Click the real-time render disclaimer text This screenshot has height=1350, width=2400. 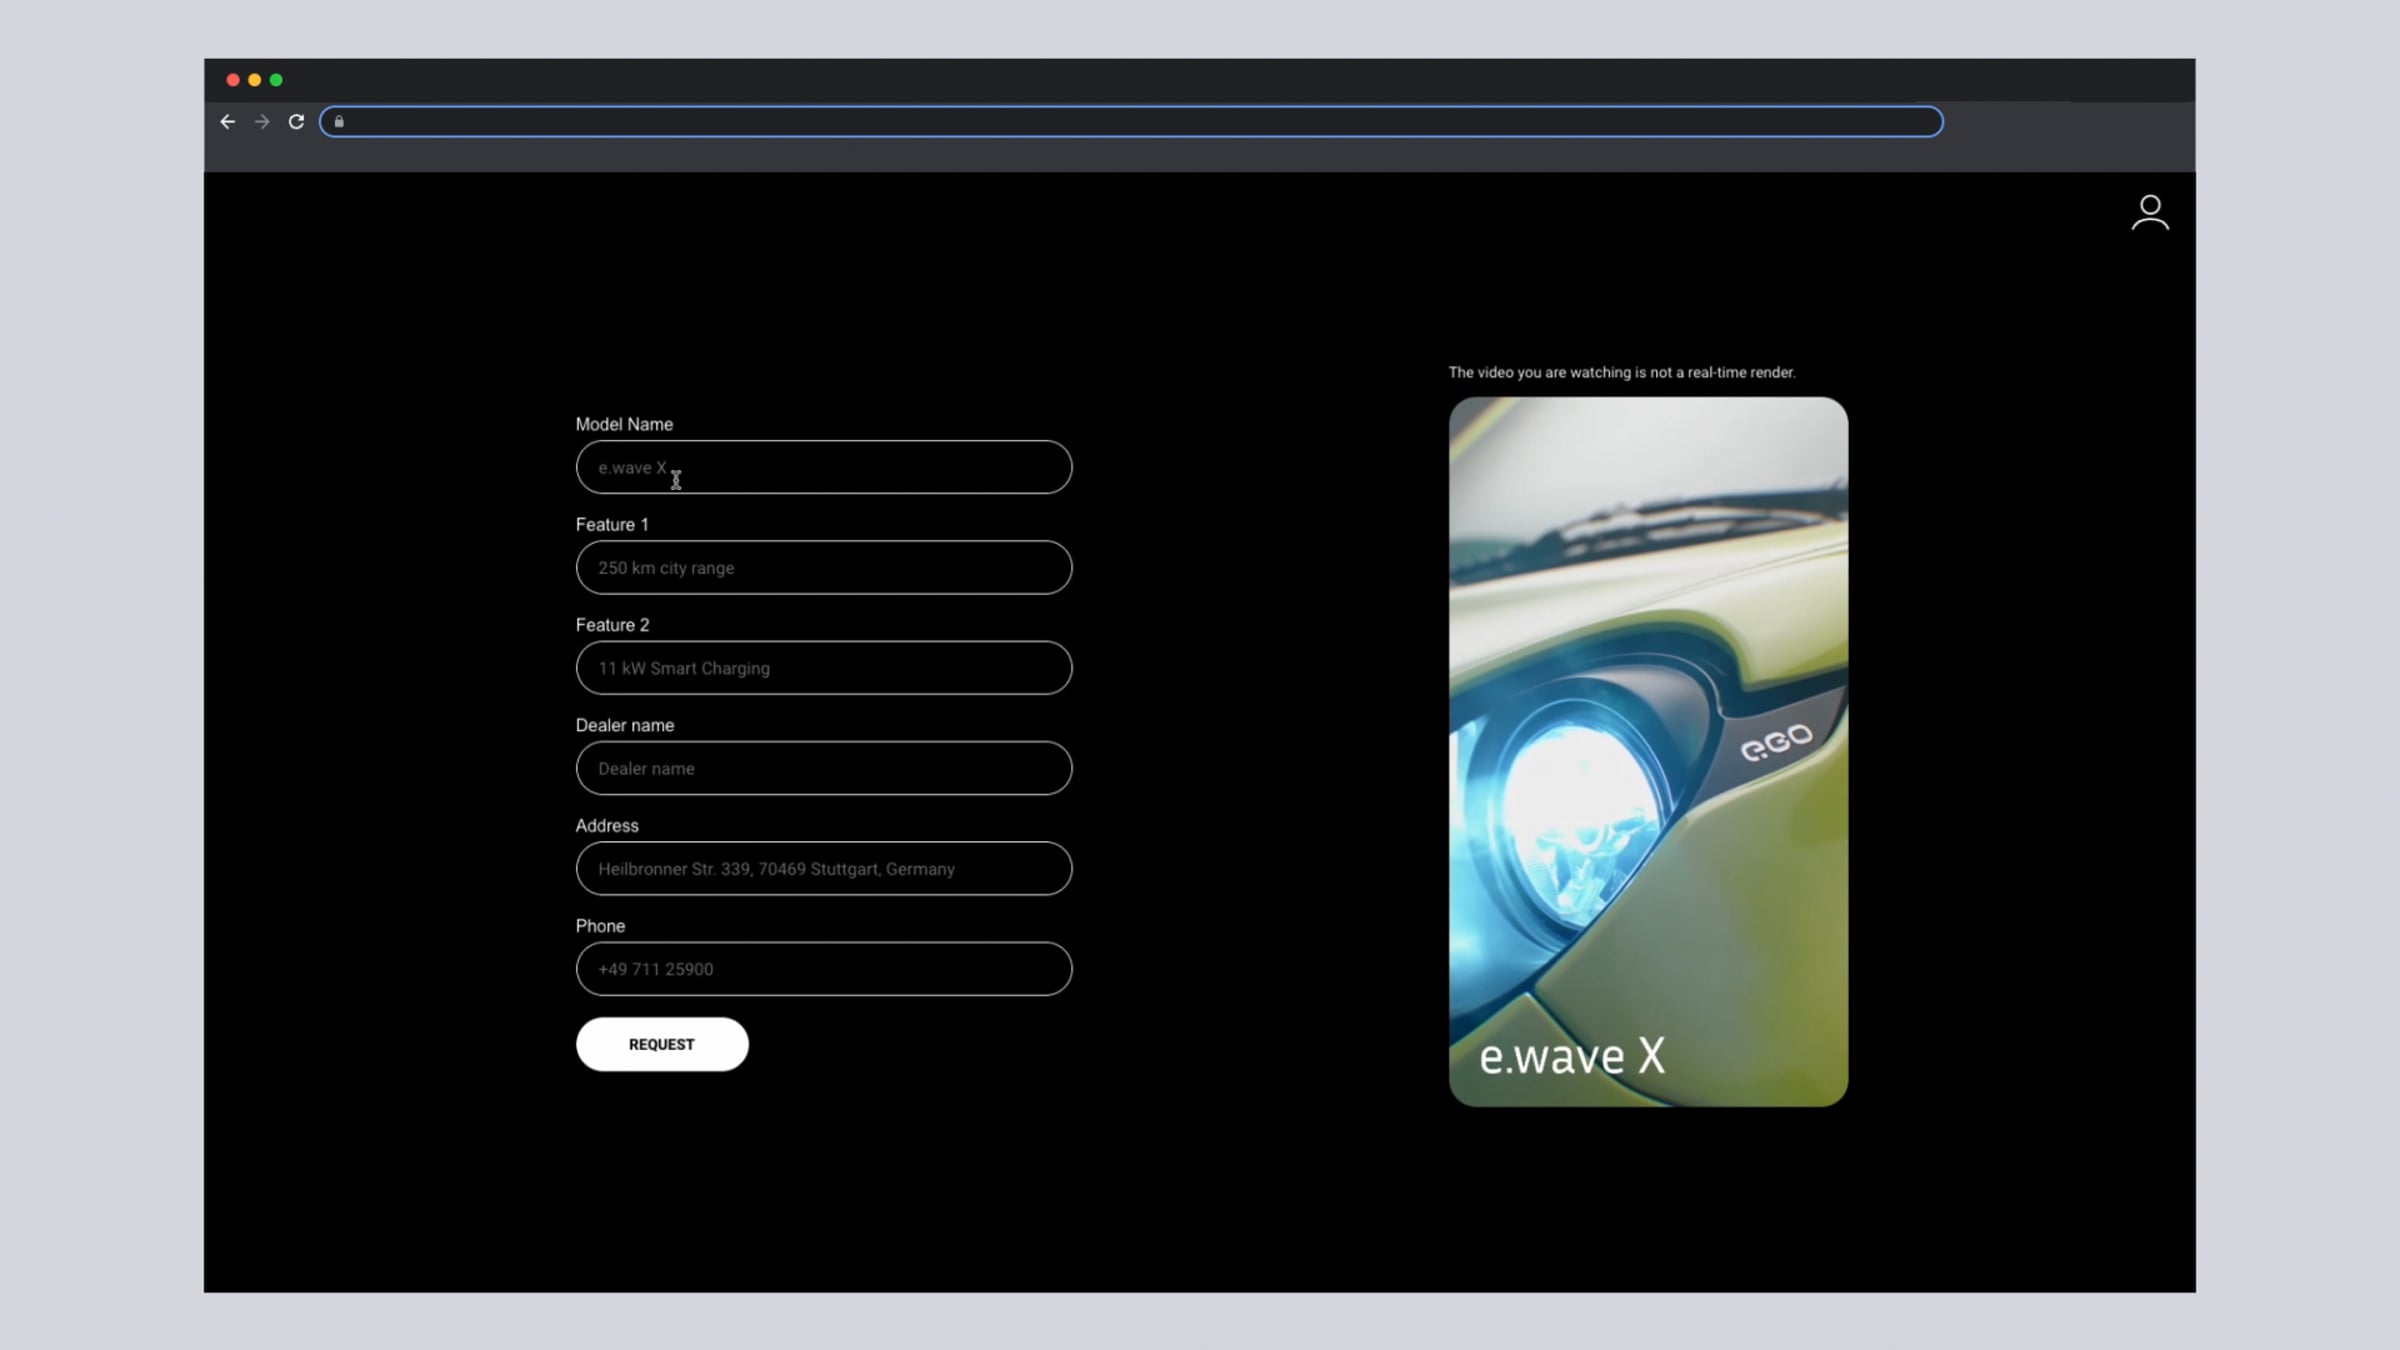point(1621,372)
